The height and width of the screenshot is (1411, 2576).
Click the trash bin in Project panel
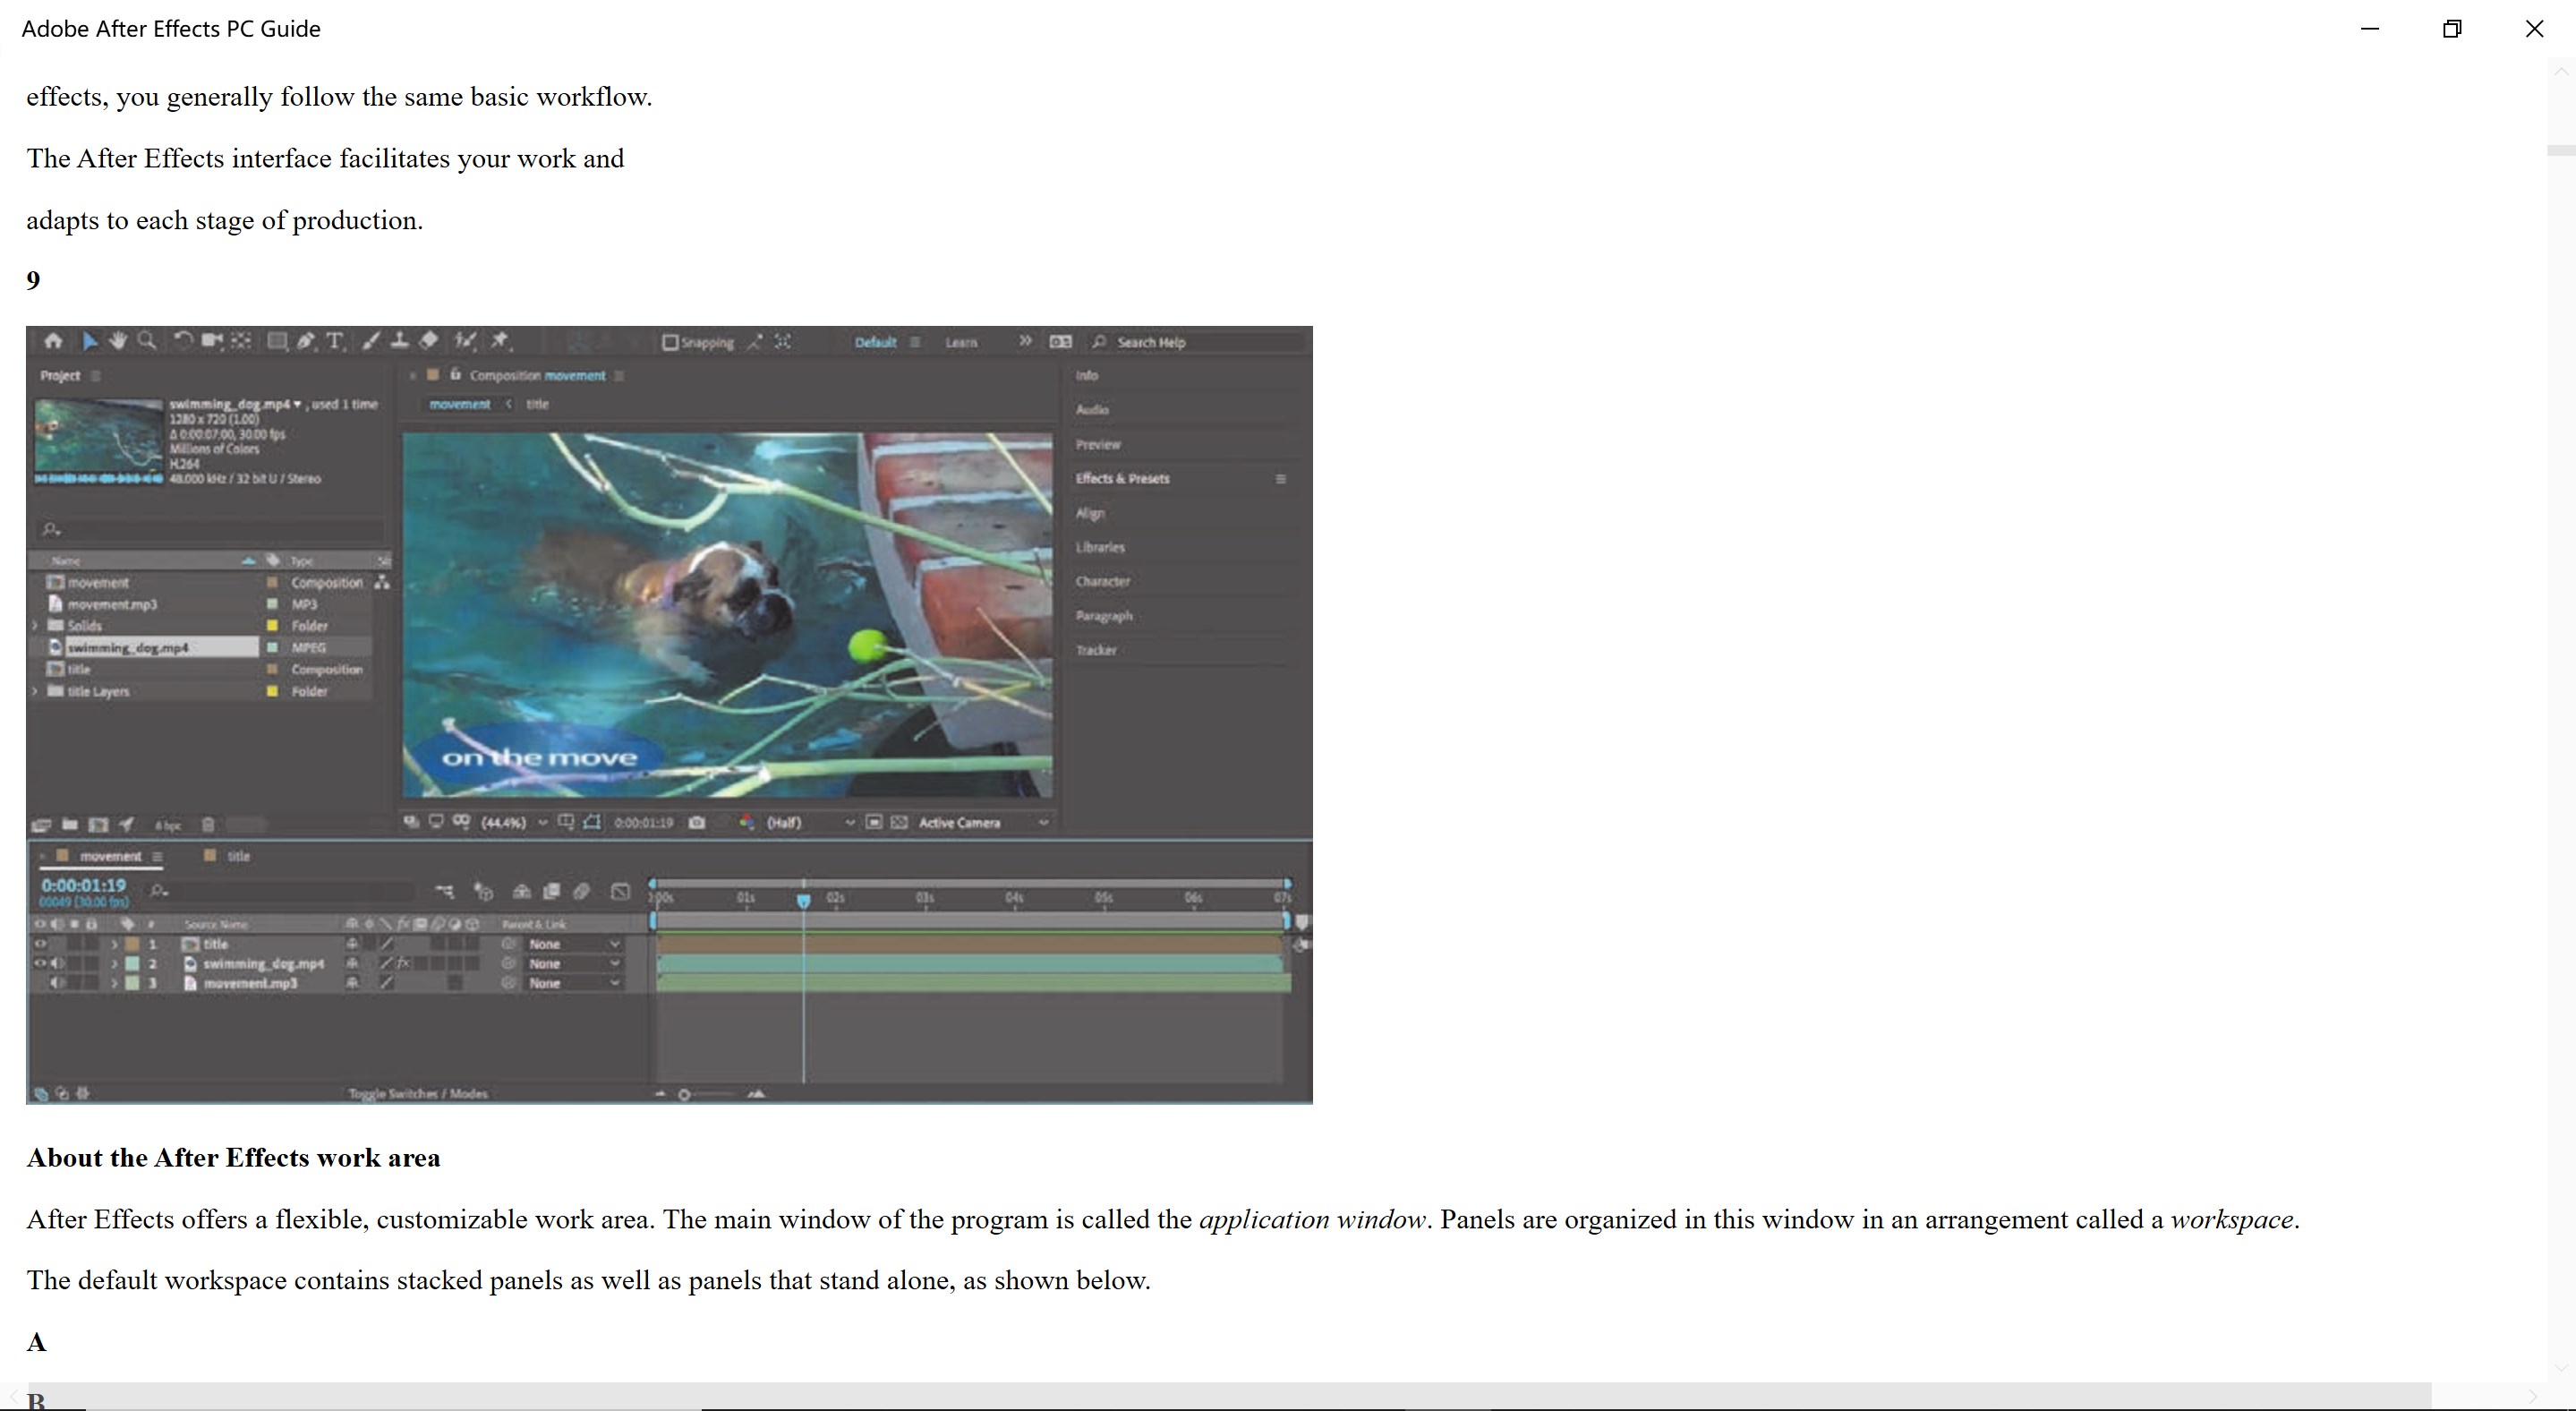click(x=208, y=825)
